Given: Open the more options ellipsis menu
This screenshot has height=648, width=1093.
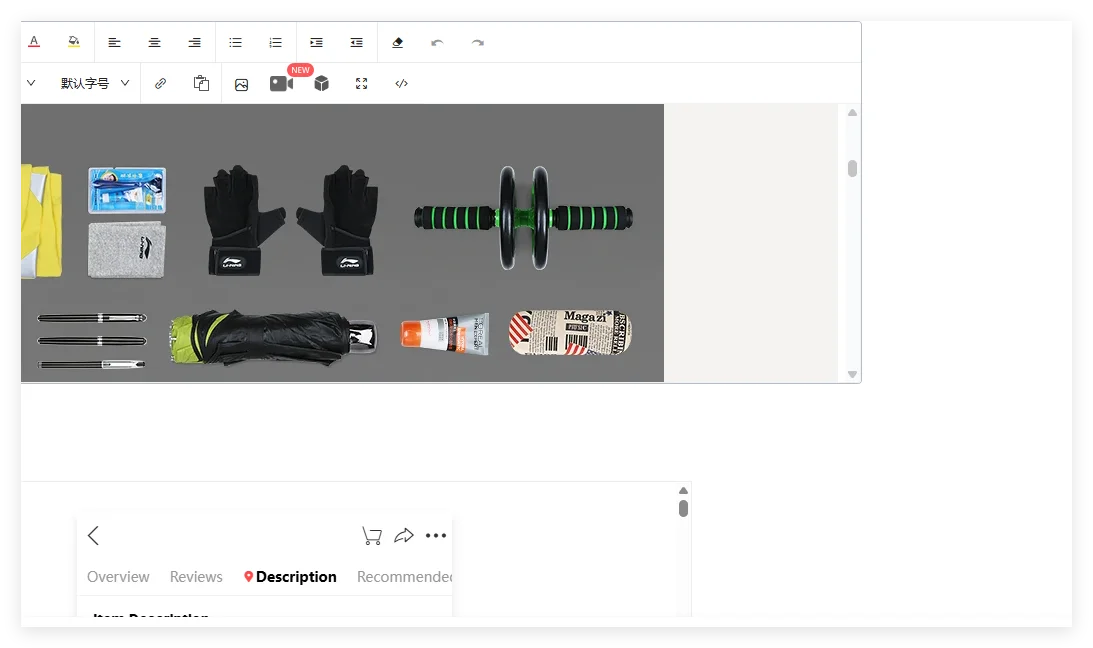Looking at the screenshot, I should pyautogui.click(x=436, y=536).
